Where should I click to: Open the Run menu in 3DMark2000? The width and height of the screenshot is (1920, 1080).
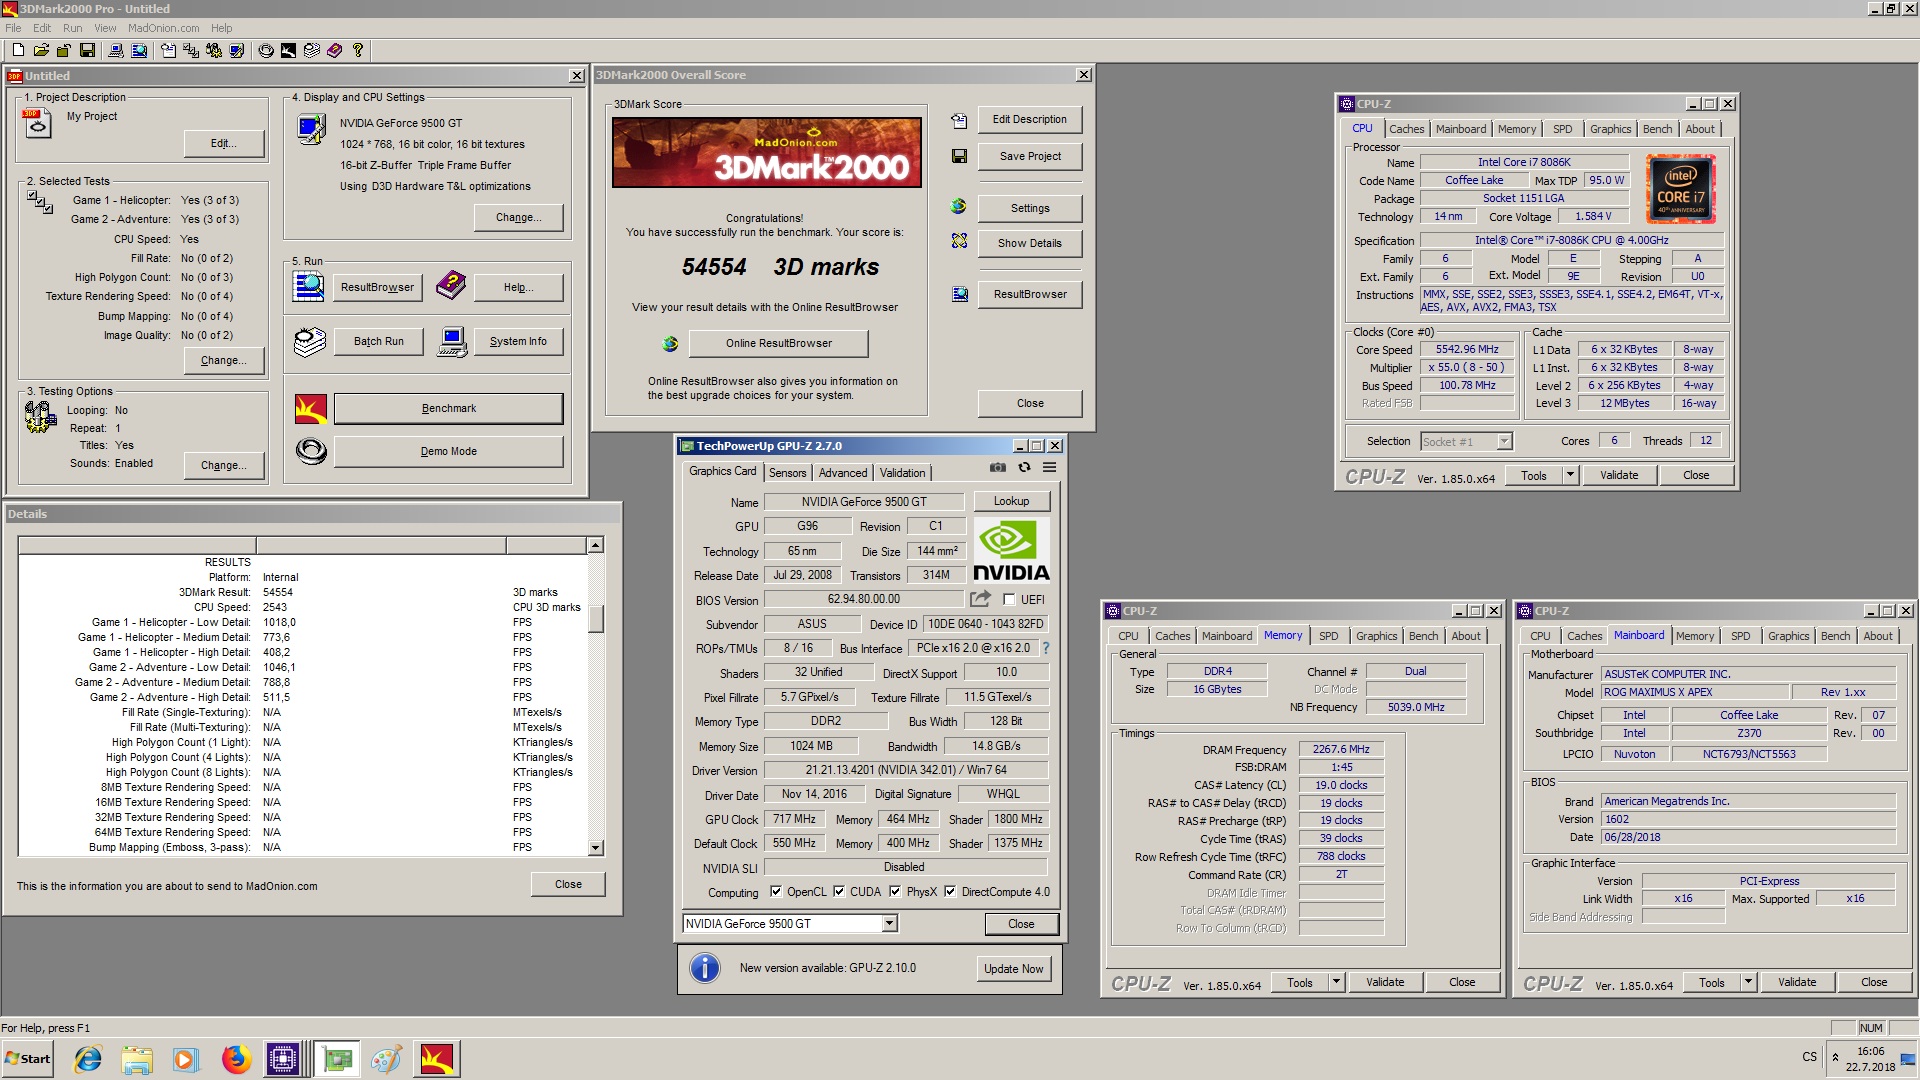click(x=72, y=28)
